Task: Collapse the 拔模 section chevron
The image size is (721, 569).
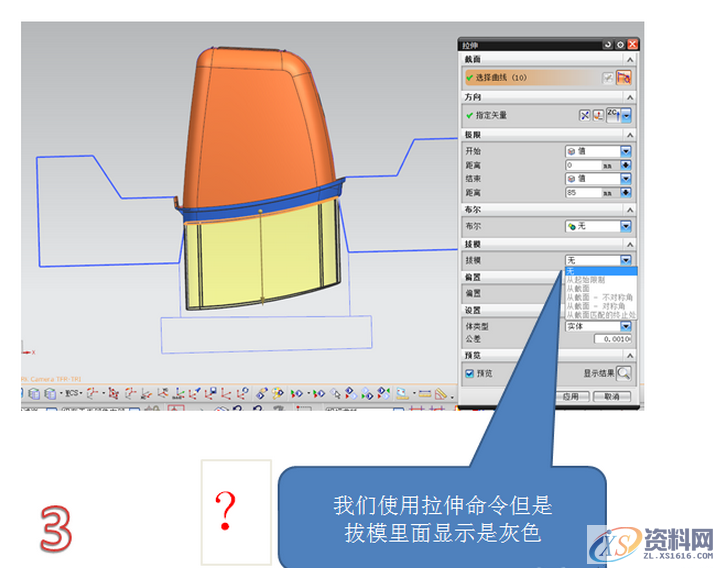Action: (x=630, y=245)
